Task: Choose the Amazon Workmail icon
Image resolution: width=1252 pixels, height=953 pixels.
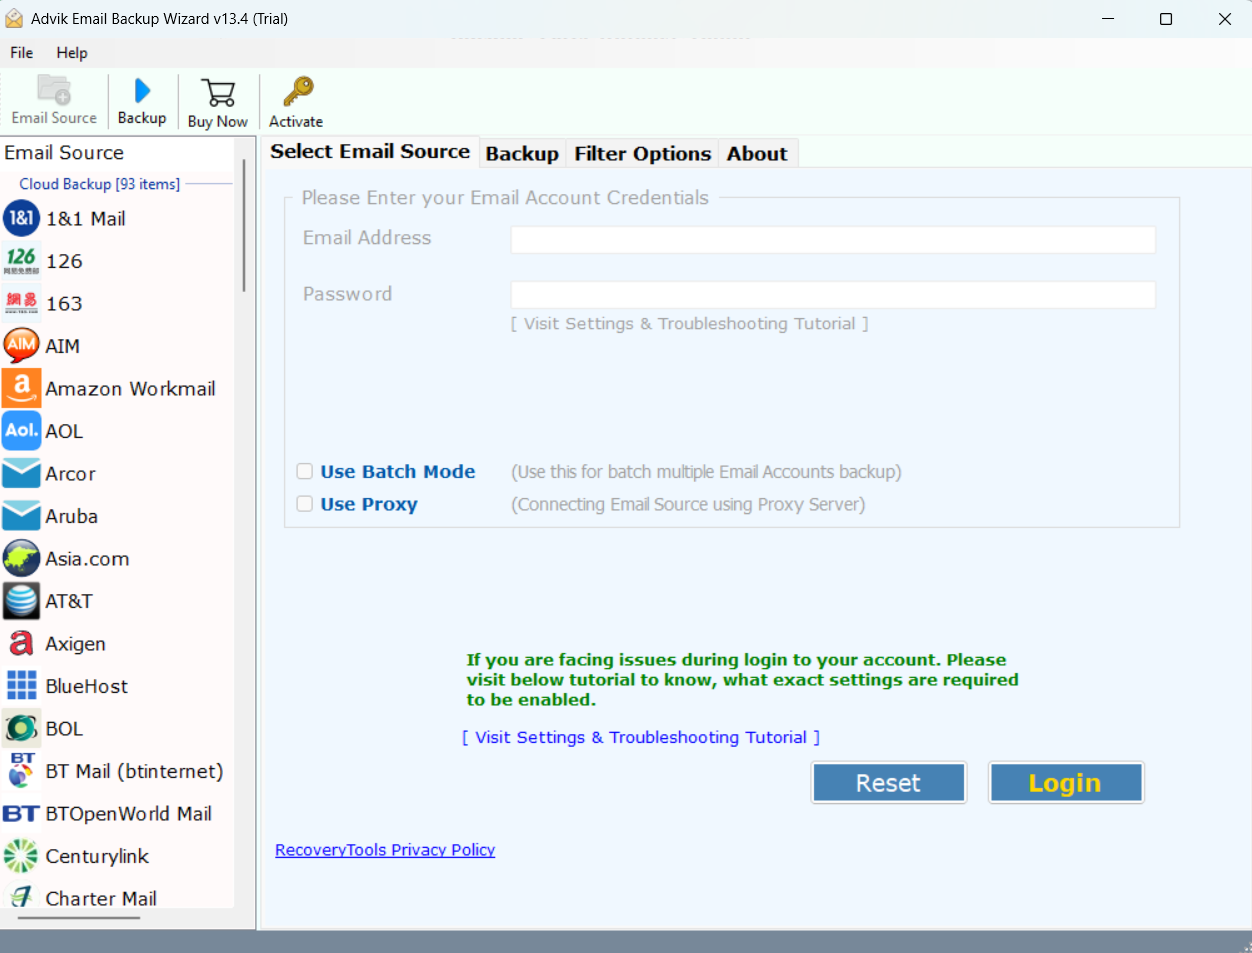Action: click(21, 388)
